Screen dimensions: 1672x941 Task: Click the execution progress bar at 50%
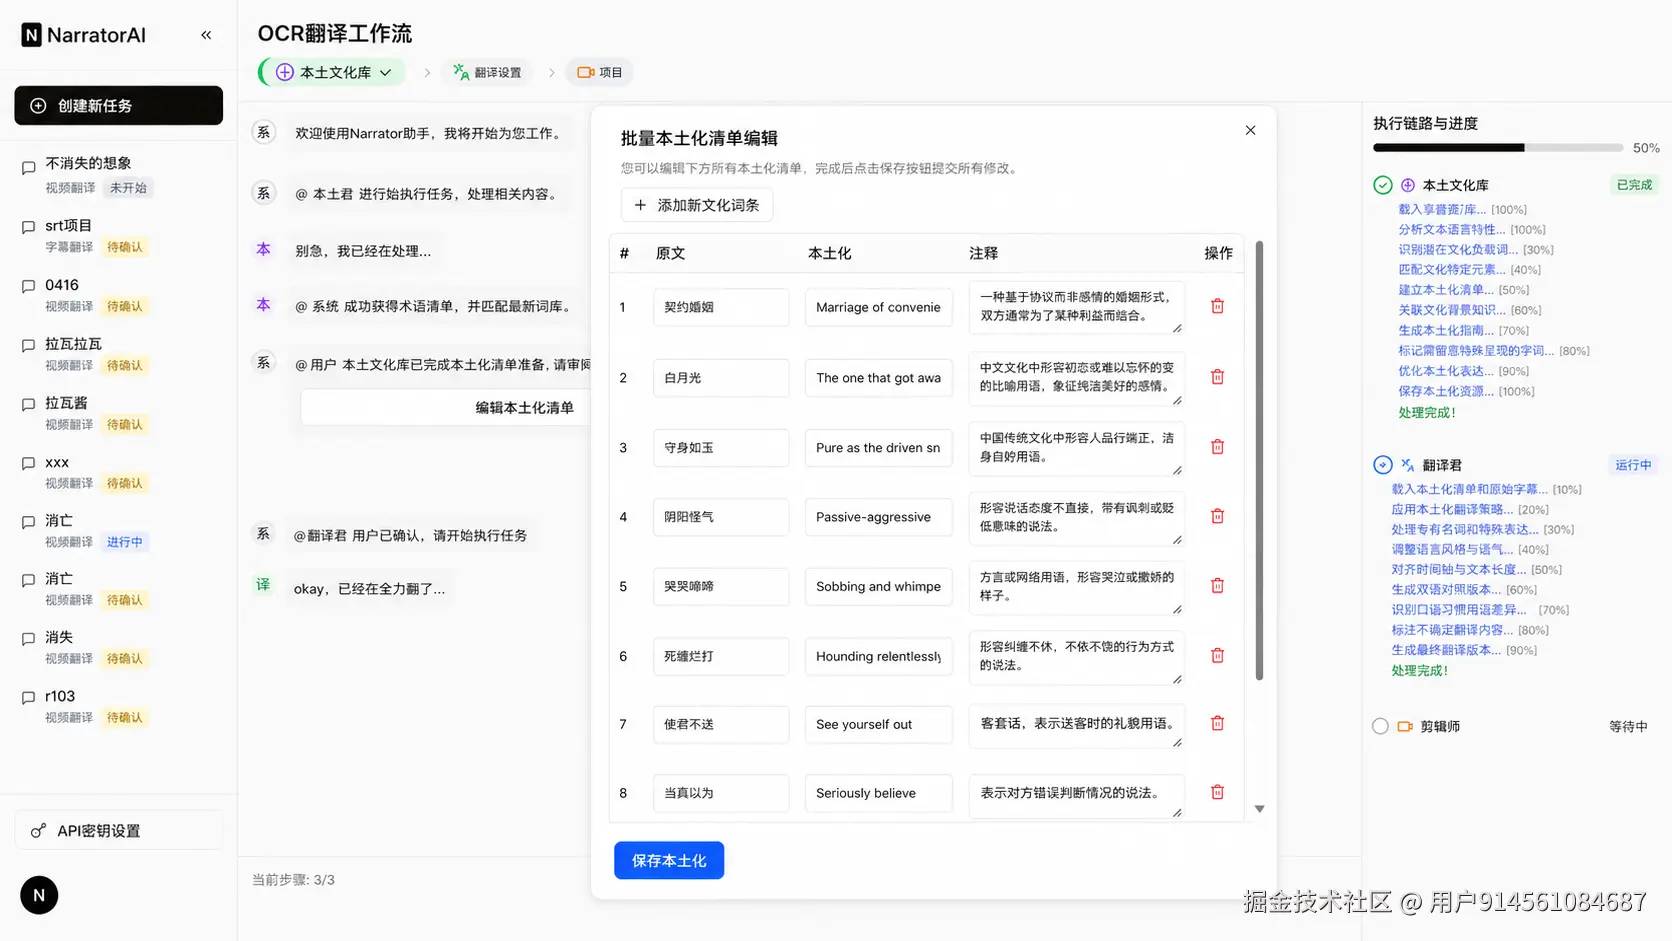tap(1498, 148)
